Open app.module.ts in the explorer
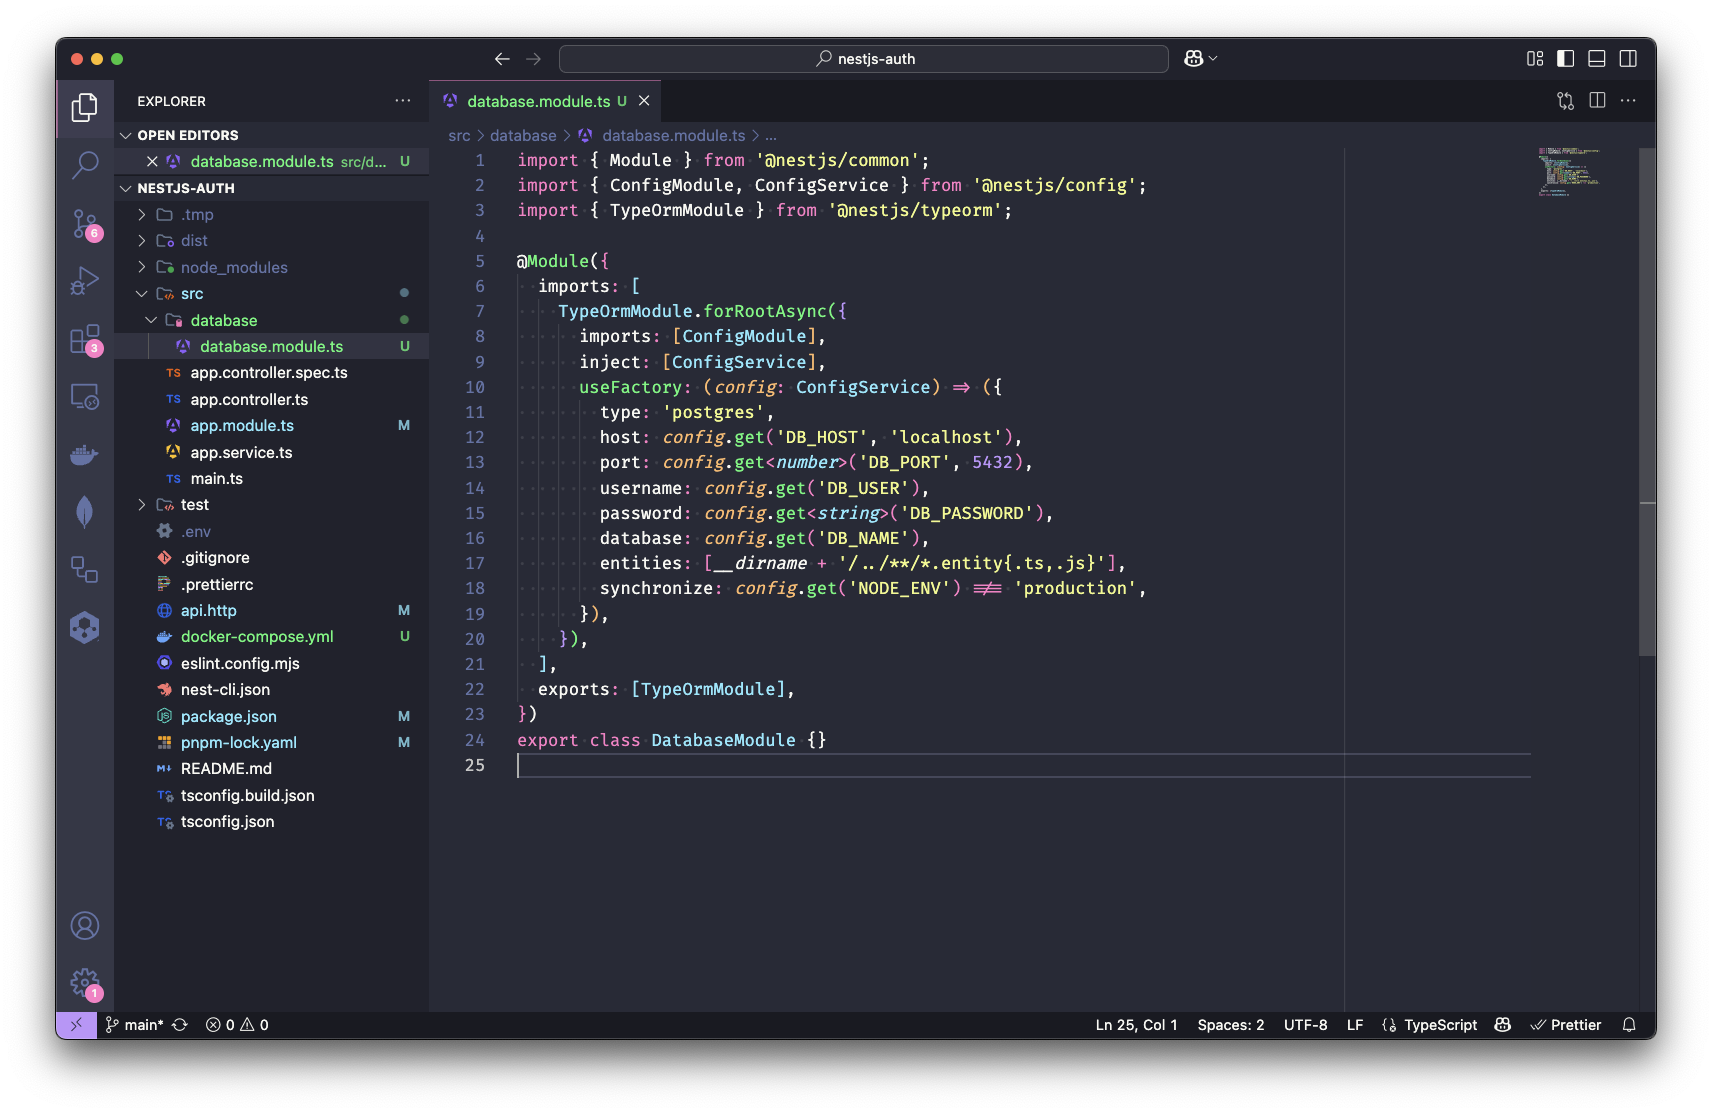The height and width of the screenshot is (1113, 1712). click(x=272, y=426)
